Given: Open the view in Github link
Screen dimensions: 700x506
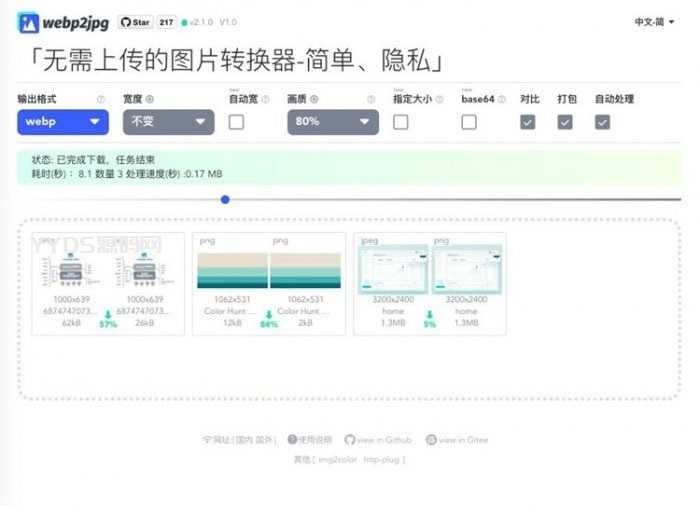Looking at the screenshot, I should pyautogui.click(x=378, y=440).
